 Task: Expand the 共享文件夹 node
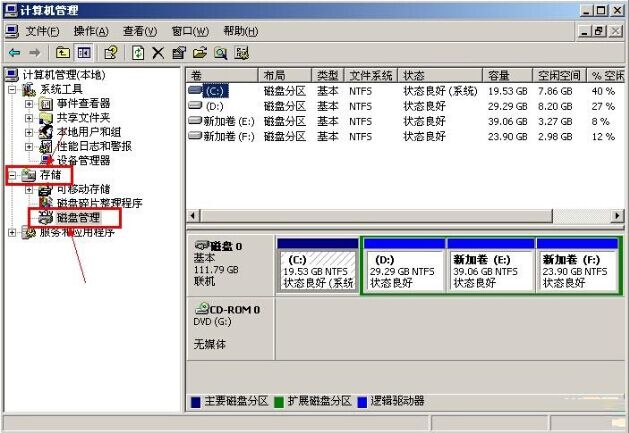click(x=28, y=118)
